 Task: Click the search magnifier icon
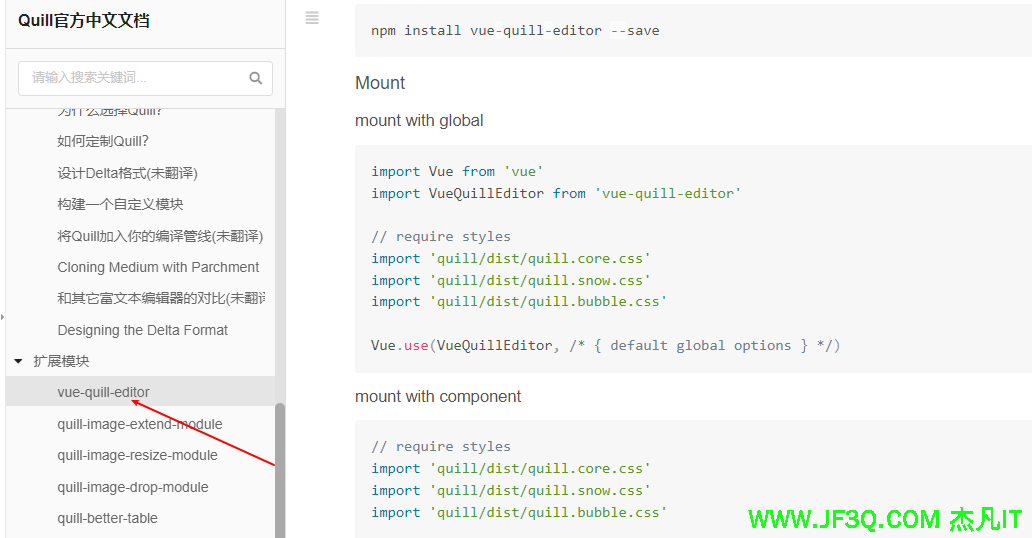click(255, 78)
